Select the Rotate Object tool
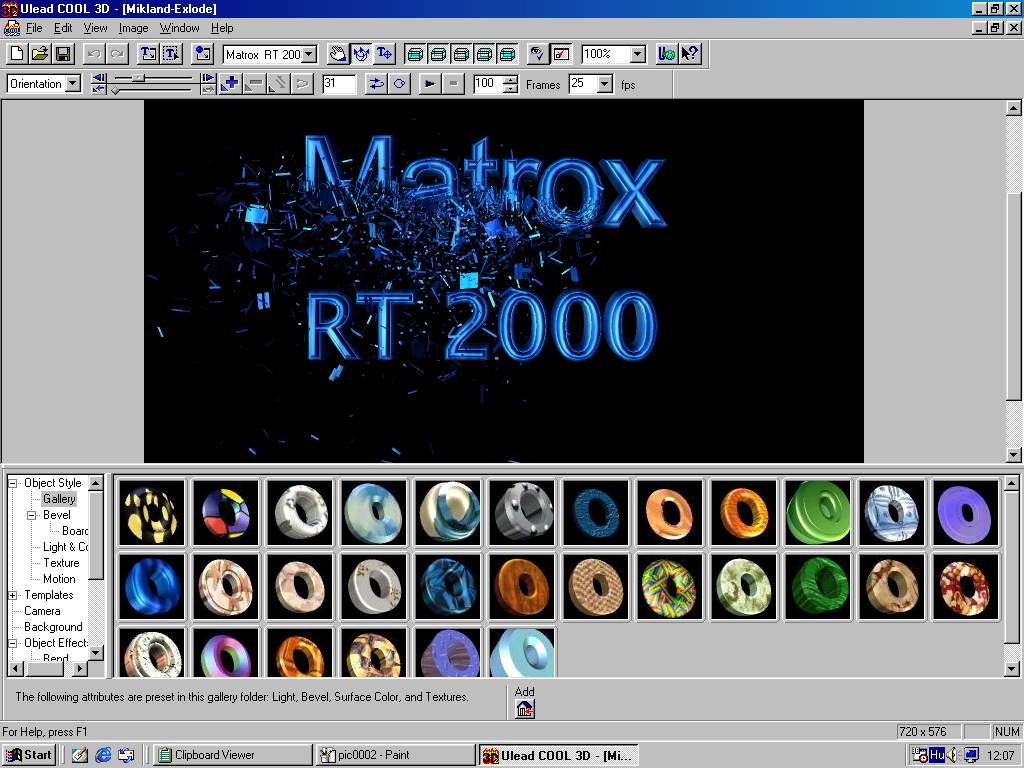1024x768 pixels. 361,54
